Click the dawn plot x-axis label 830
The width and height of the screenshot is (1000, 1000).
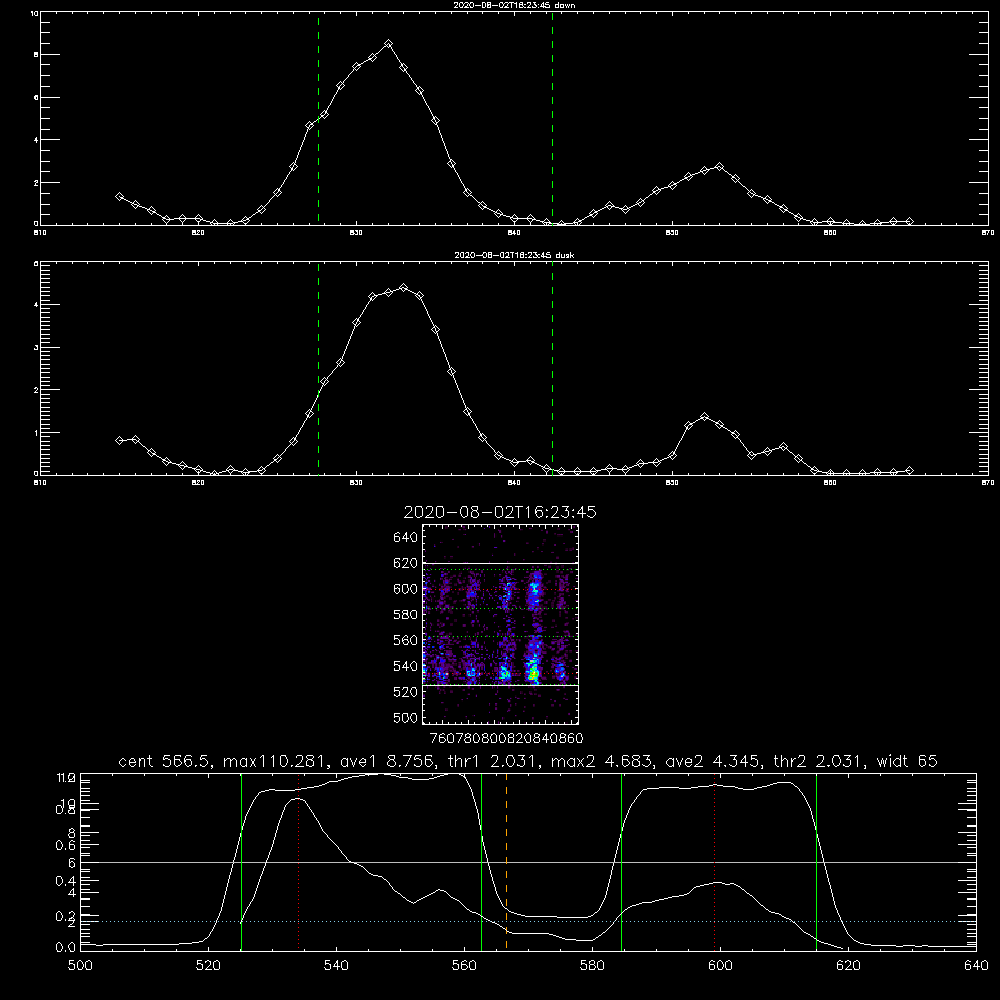click(x=356, y=233)
